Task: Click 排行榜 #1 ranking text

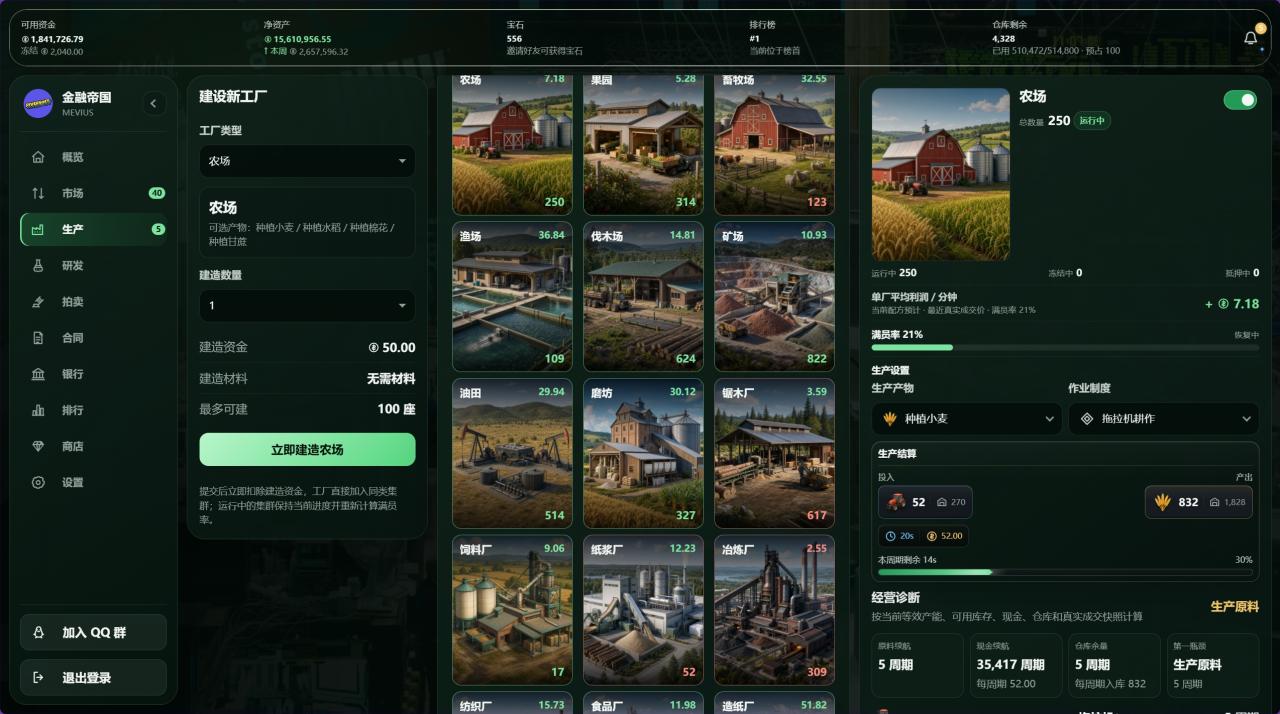Action: point(755,39)
